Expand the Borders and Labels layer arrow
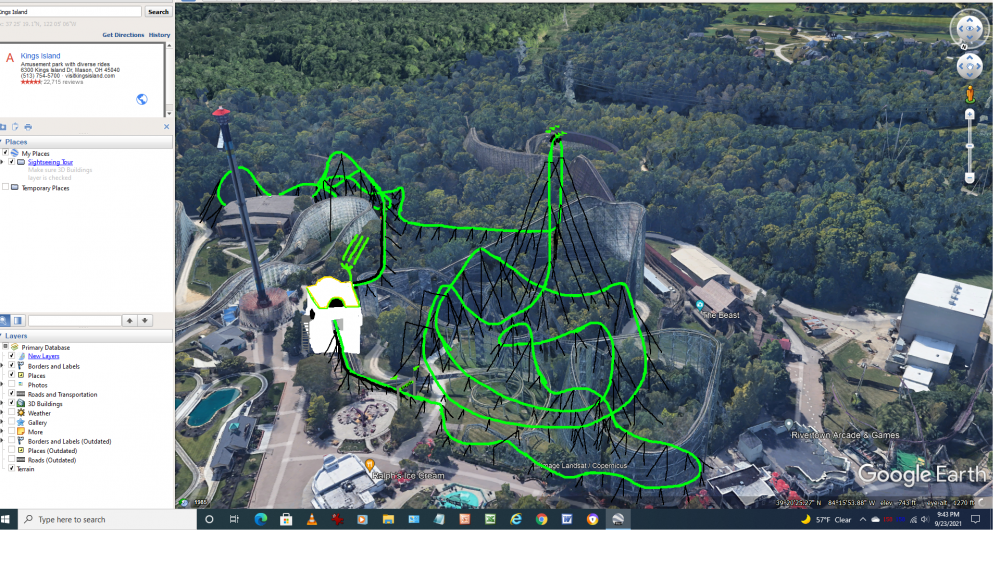Image resolution: width=1000 pixels, height=563 pixels. [x=2, y=366]
